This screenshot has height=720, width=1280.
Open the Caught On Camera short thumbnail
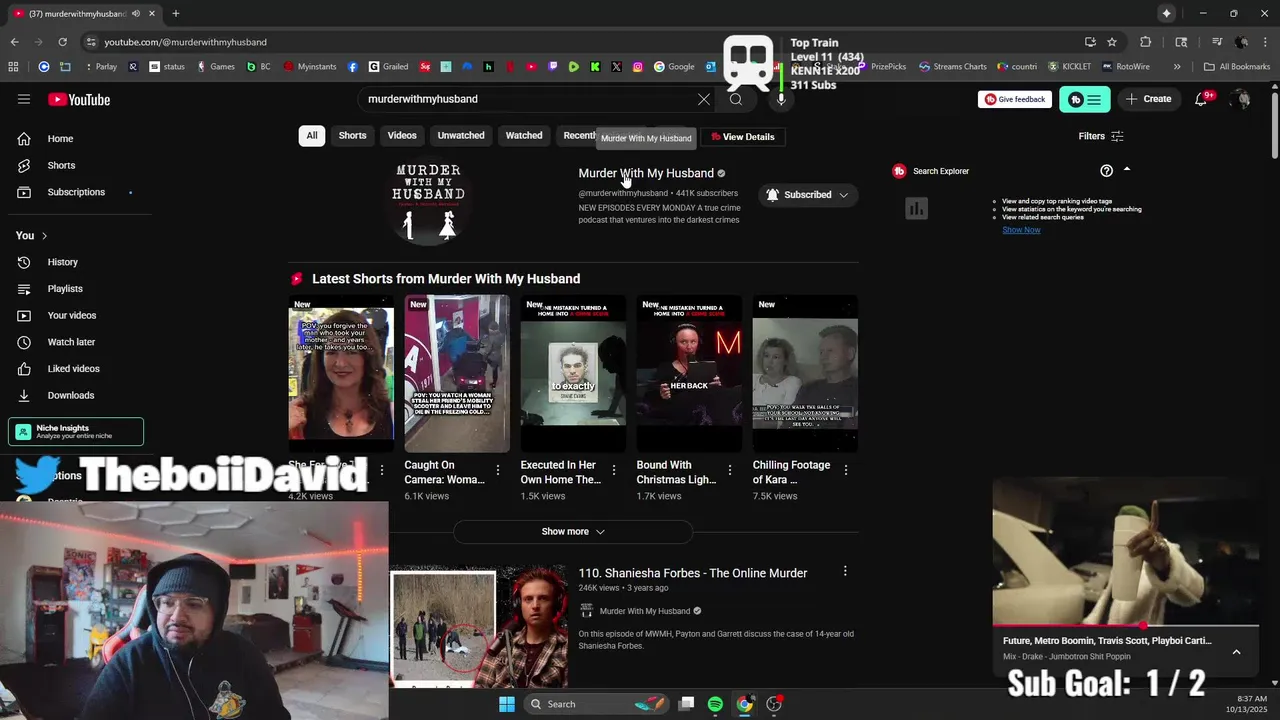[457, 373]
